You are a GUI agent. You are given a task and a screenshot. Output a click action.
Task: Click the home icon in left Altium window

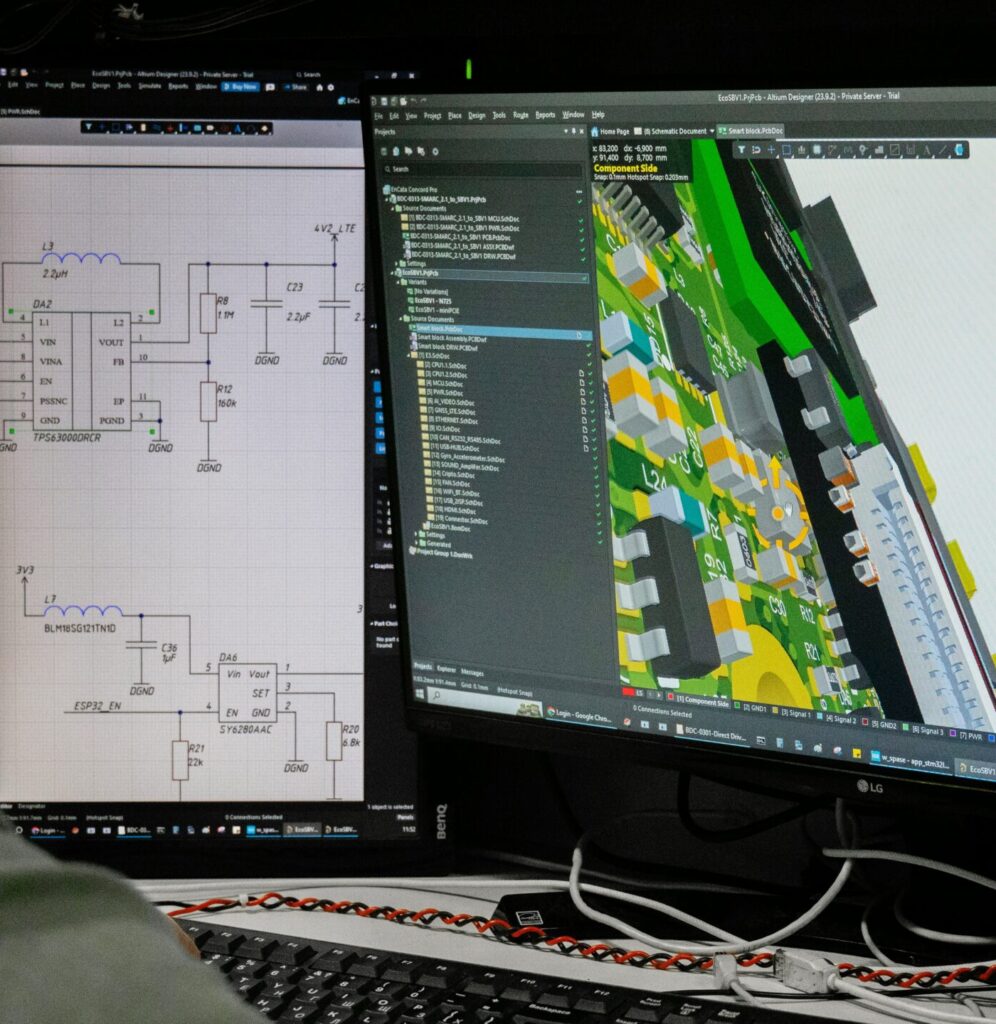pos(319,88)
